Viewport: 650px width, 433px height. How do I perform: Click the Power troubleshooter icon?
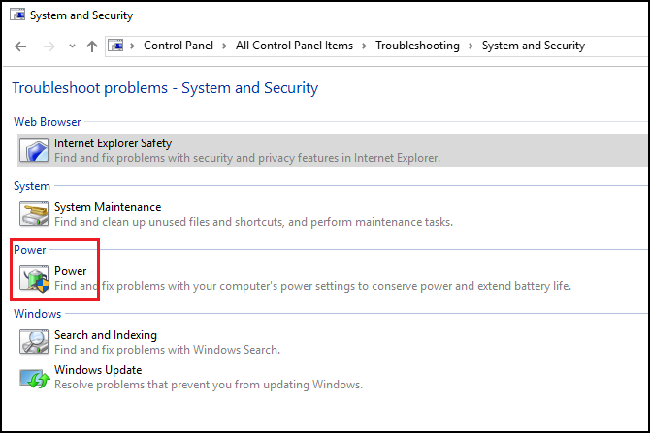(x=35, y=278)
